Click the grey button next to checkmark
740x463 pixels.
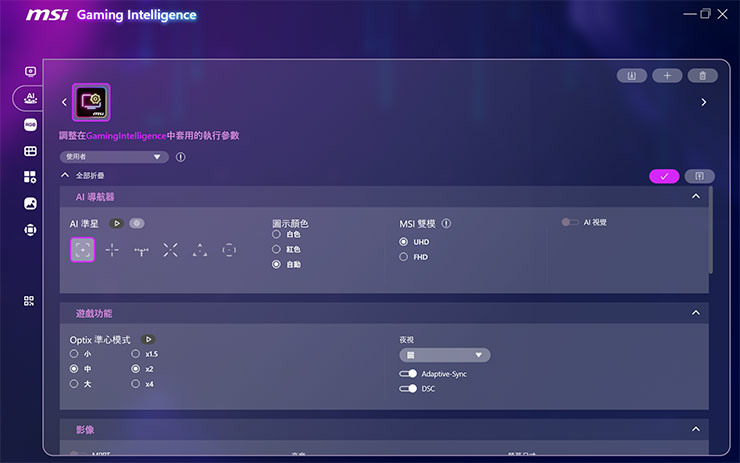pos(699,176)
